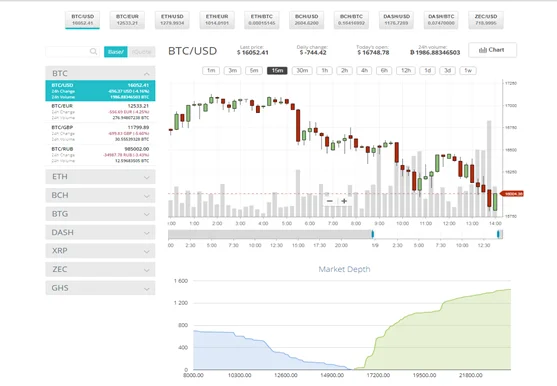Screen dimensions: 557x386
Task: Select the 3d timeframe
Action: [448, 70]
